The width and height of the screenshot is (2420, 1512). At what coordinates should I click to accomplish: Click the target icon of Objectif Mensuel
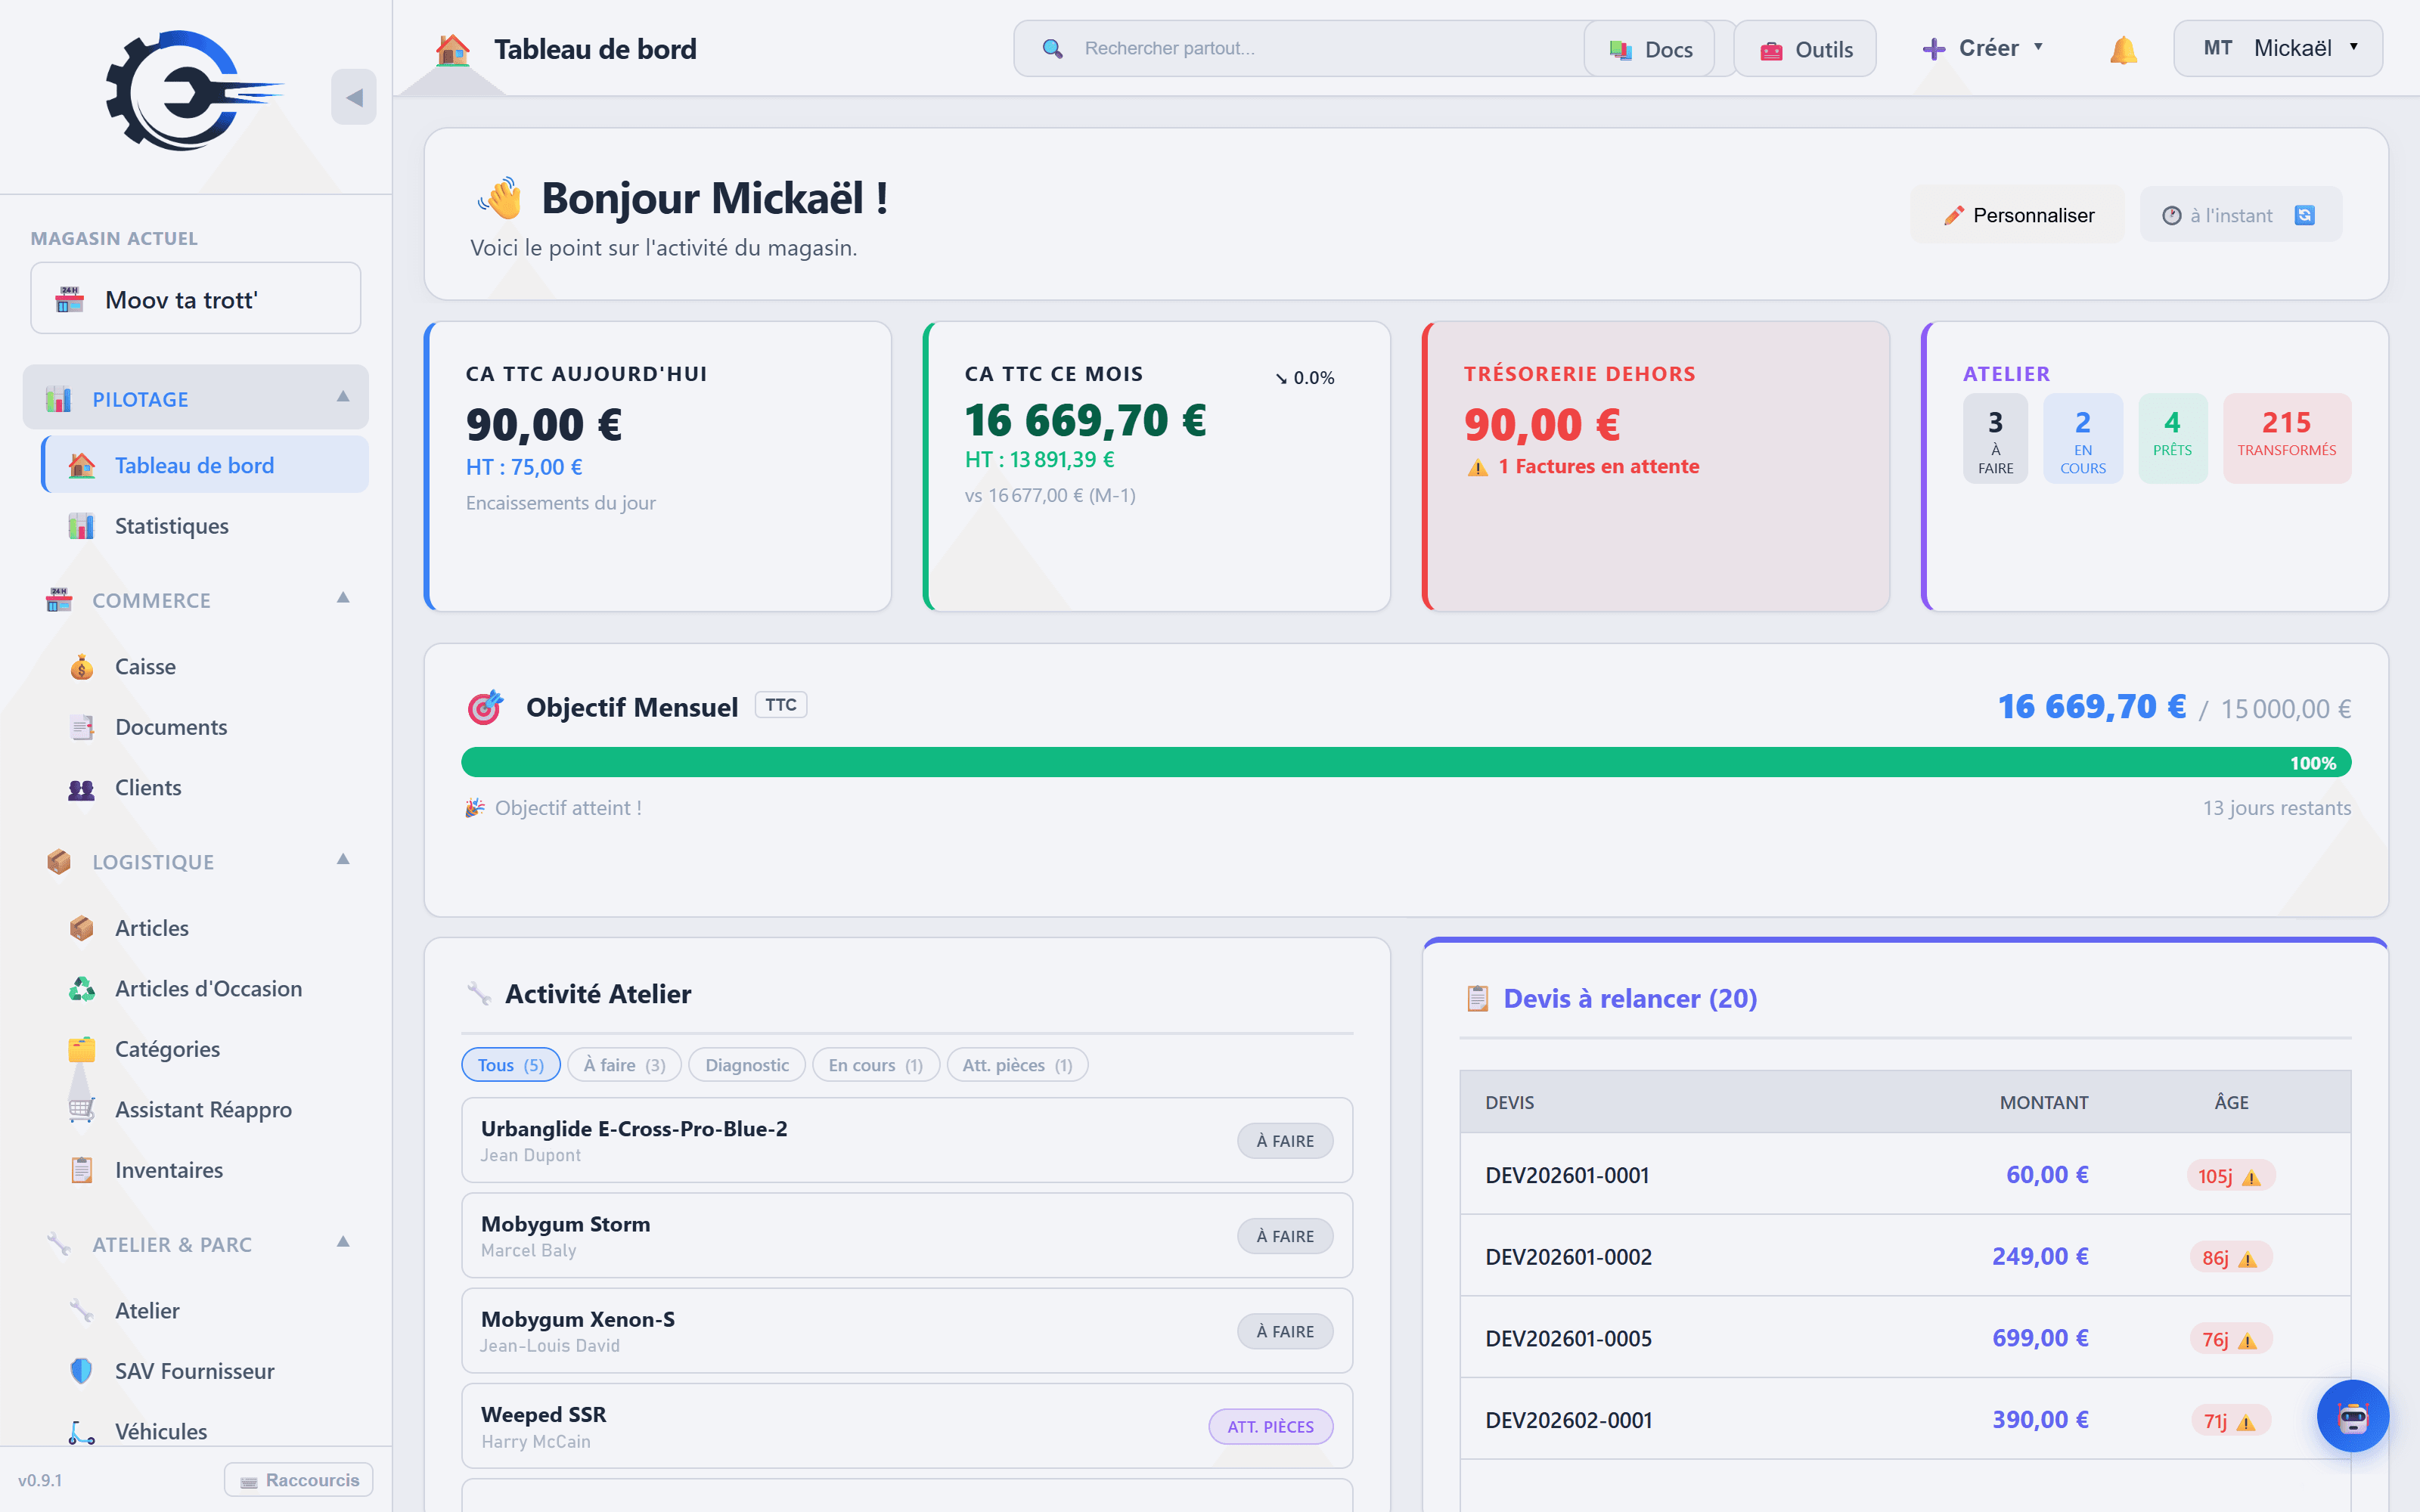pyautogui.click(x=485, y=707)
